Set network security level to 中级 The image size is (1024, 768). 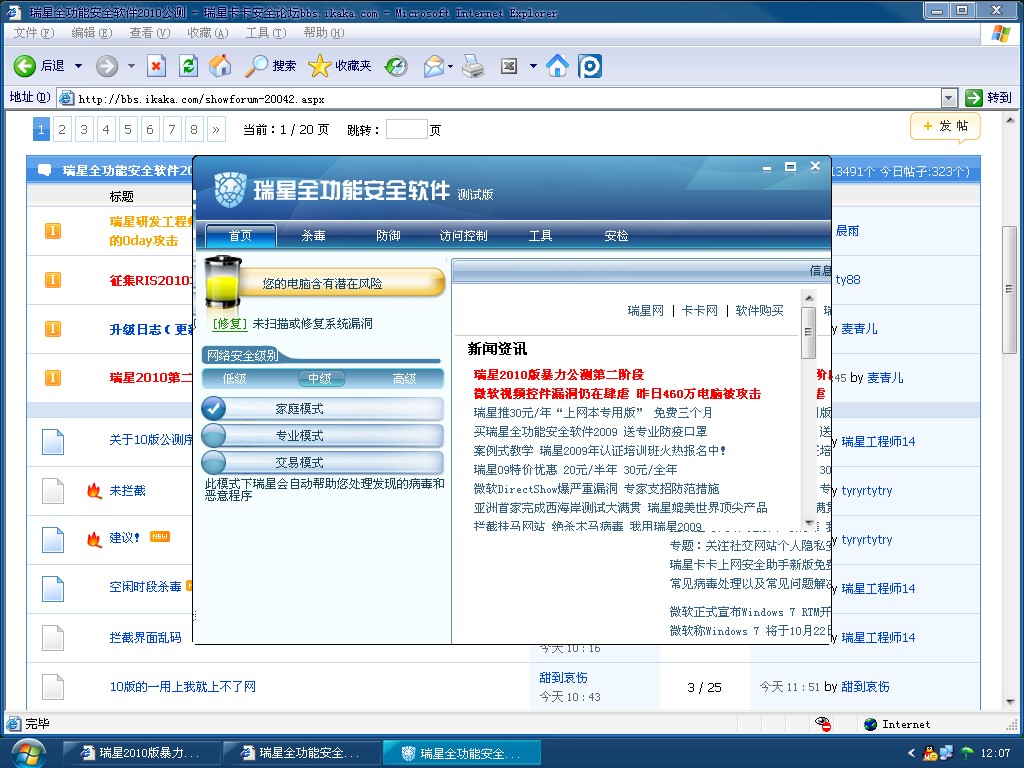coord(321,378)
